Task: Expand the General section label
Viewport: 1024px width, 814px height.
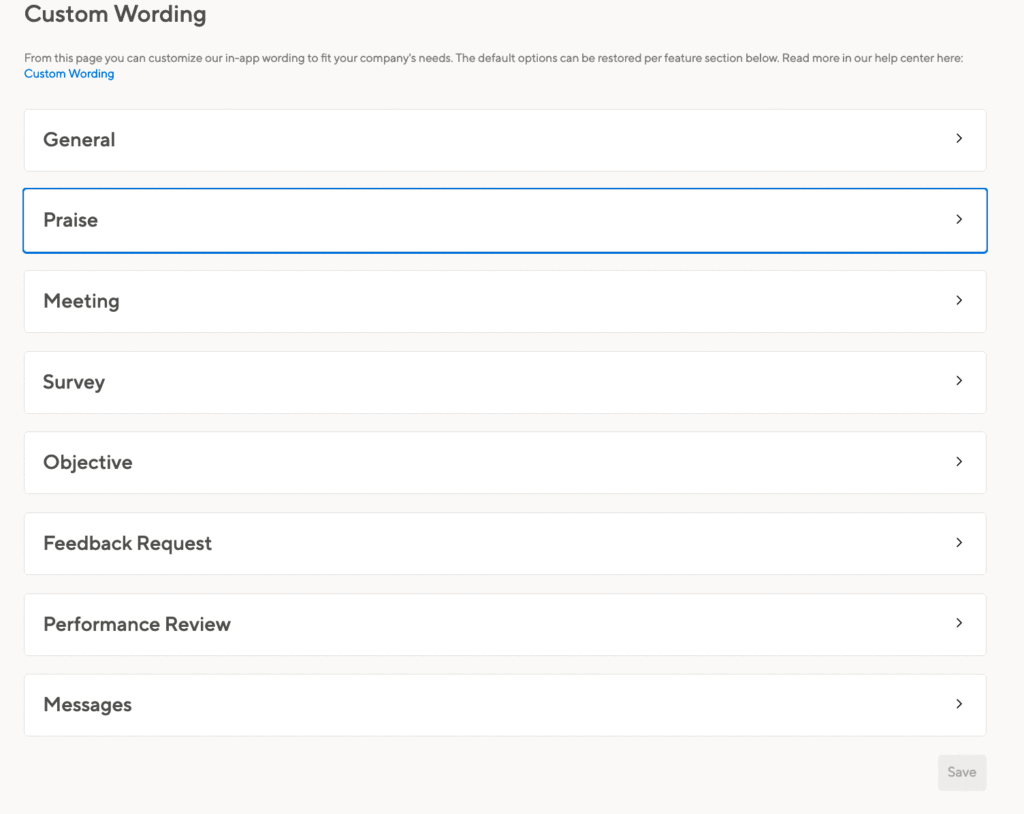Action: 79,140
